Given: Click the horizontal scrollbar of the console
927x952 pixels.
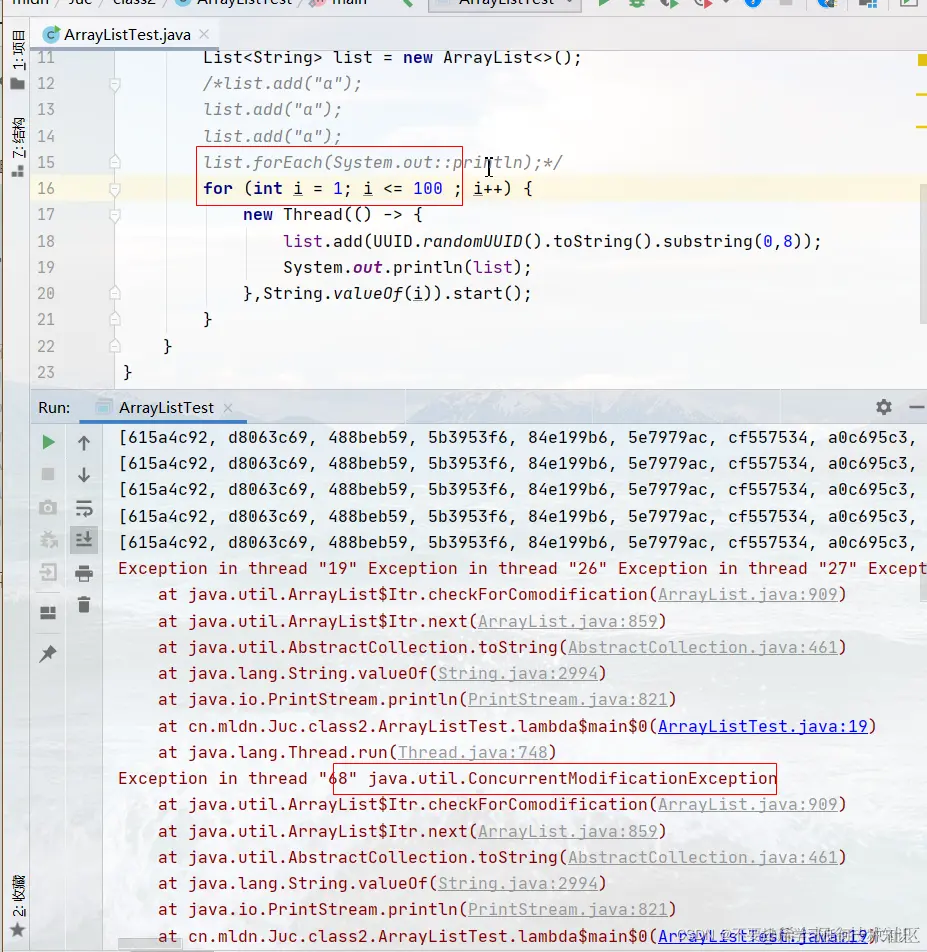Looking at the screenshot, I should 149,944.
